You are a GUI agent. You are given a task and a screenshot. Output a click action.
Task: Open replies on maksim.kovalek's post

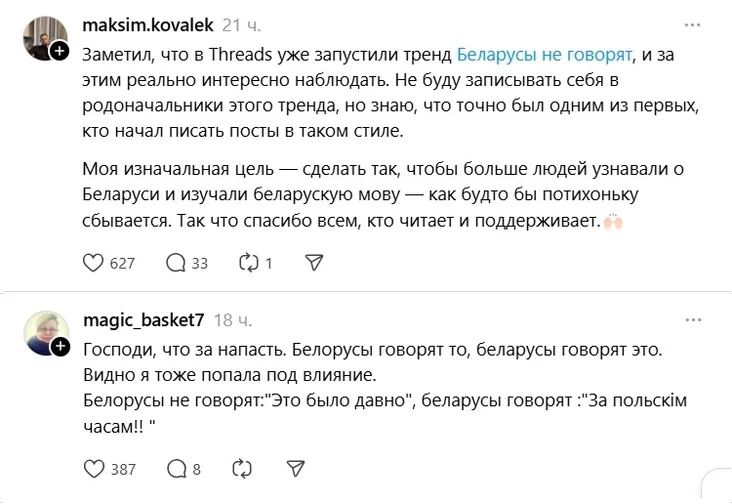tap(175, 263)
